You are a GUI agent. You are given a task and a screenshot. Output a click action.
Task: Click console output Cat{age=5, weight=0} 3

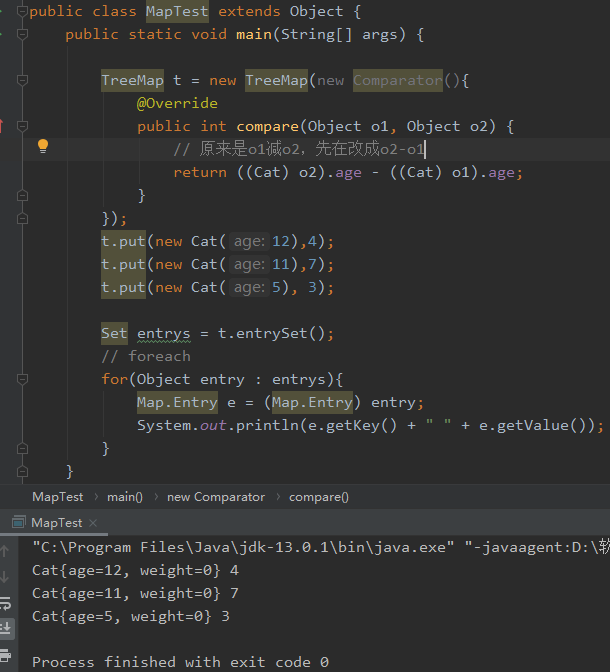tap(131, 616)
